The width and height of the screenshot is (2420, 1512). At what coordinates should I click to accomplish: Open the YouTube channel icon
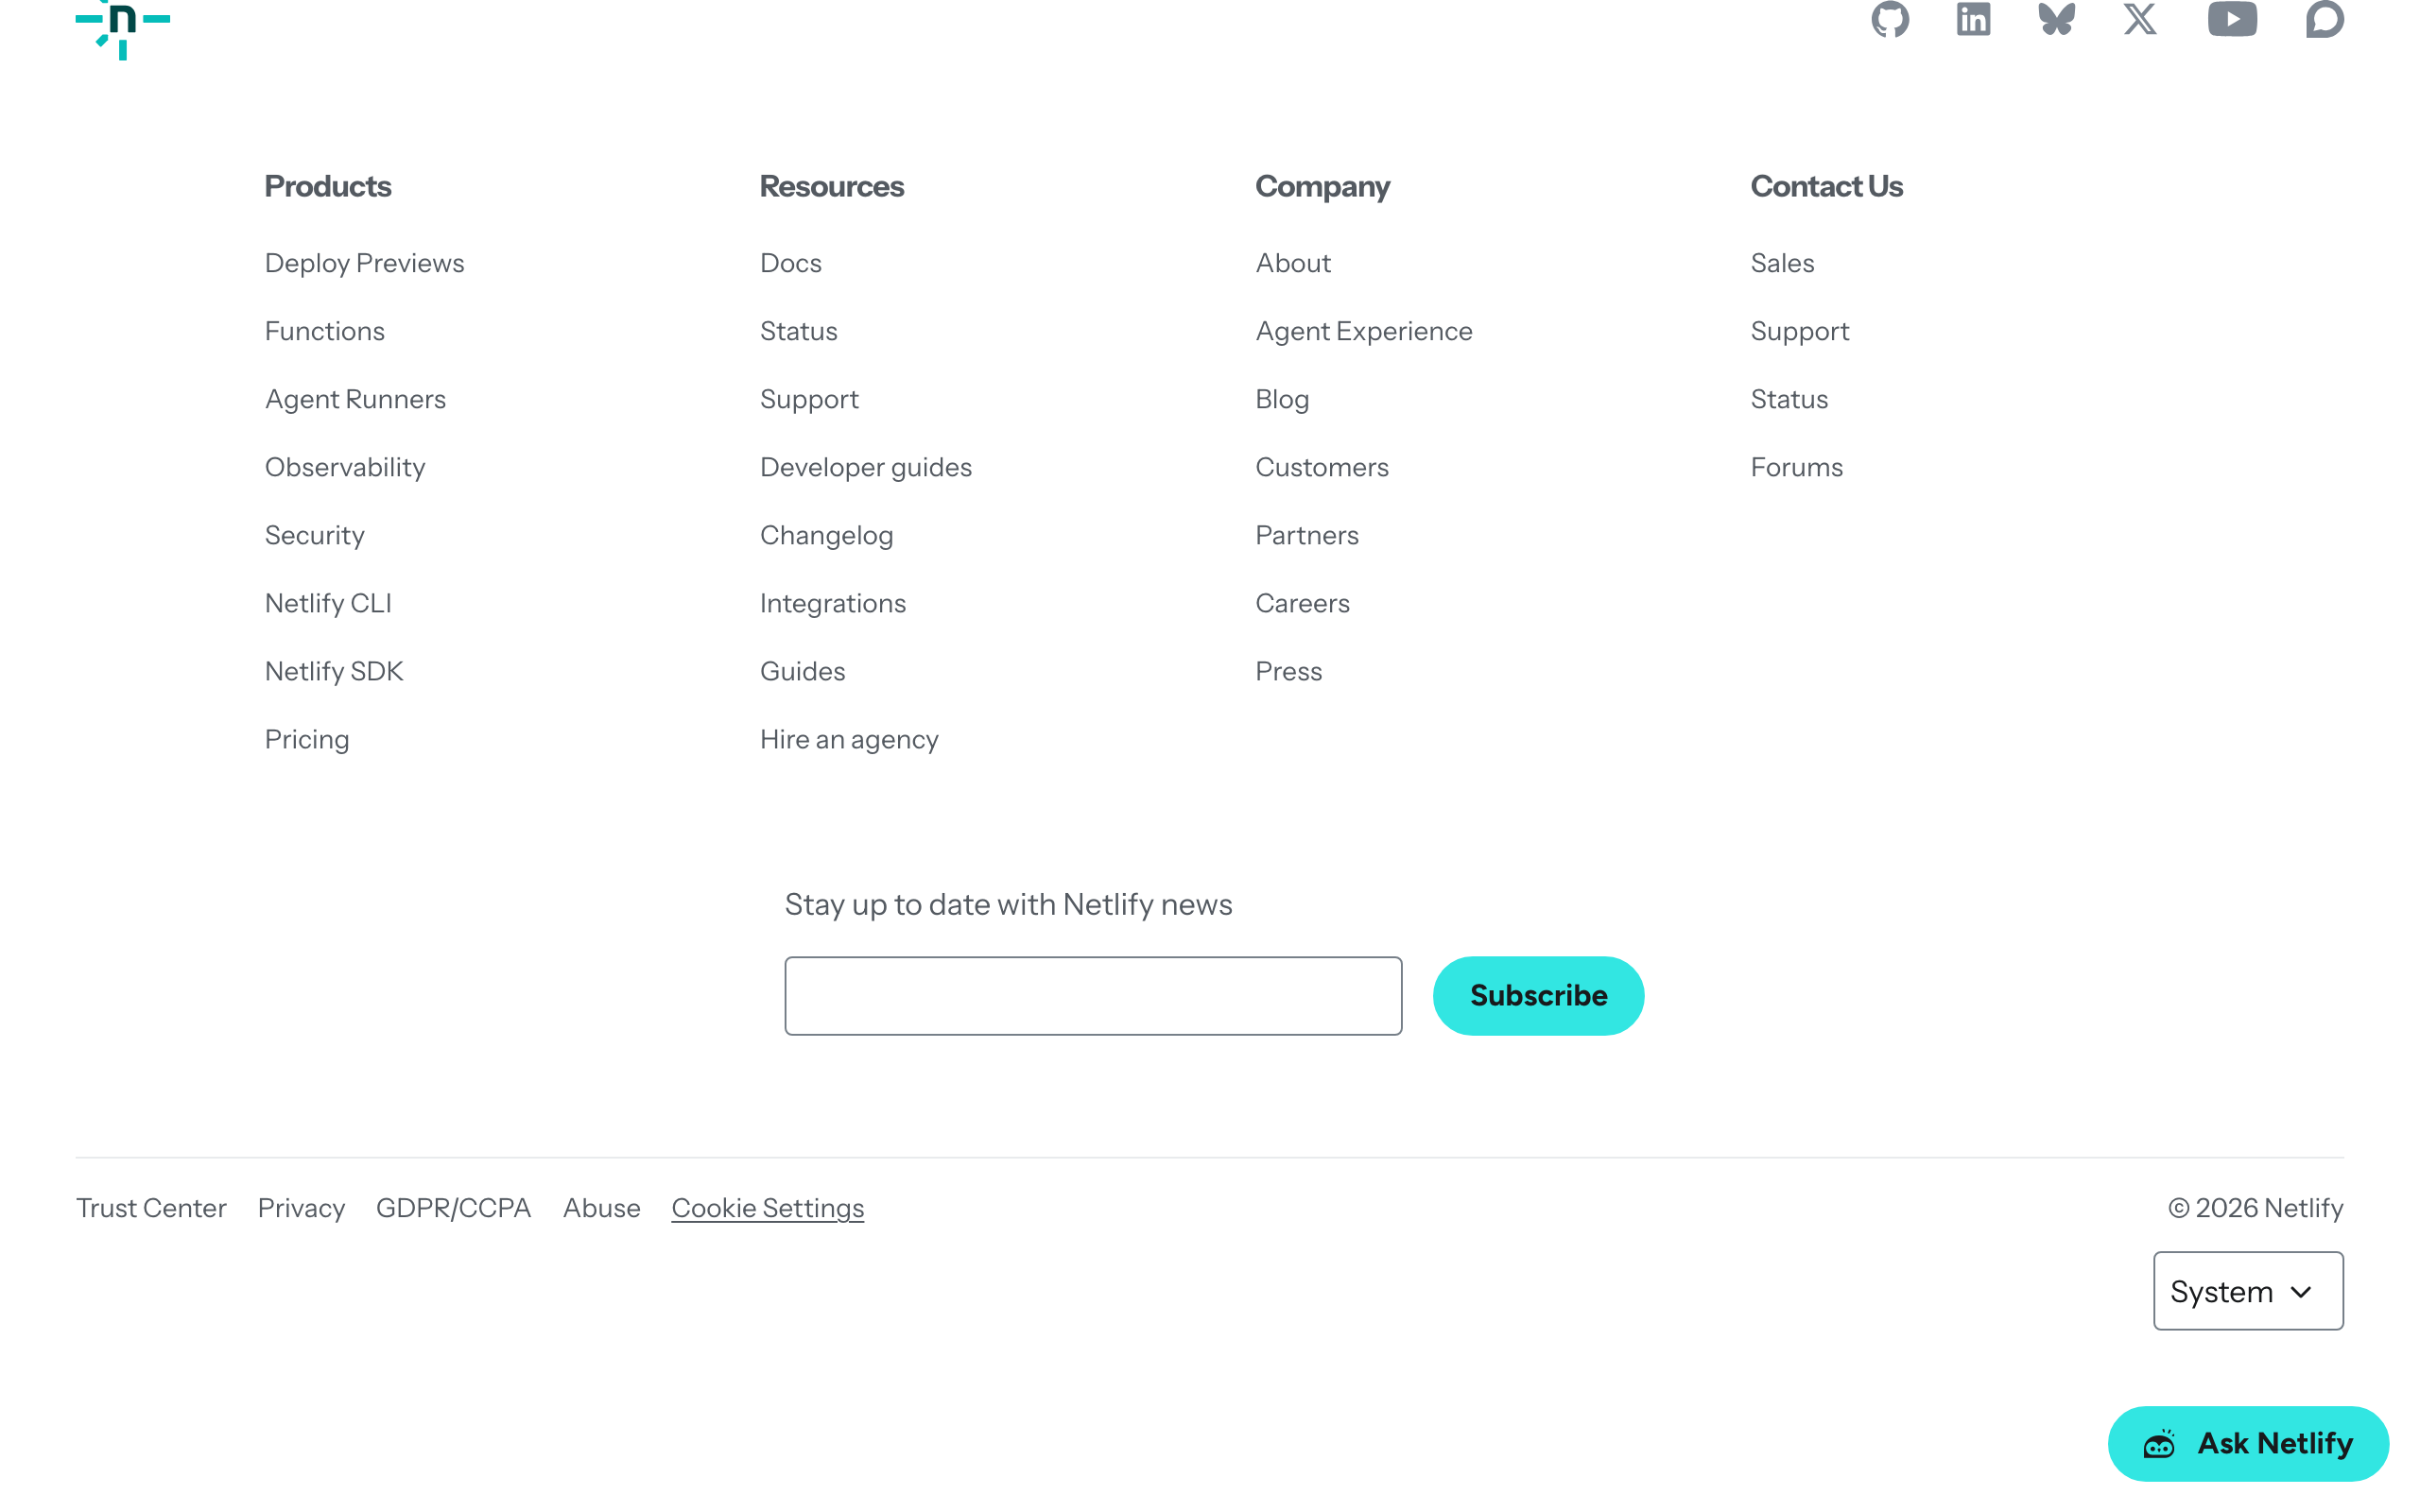tap(2232, 19)
